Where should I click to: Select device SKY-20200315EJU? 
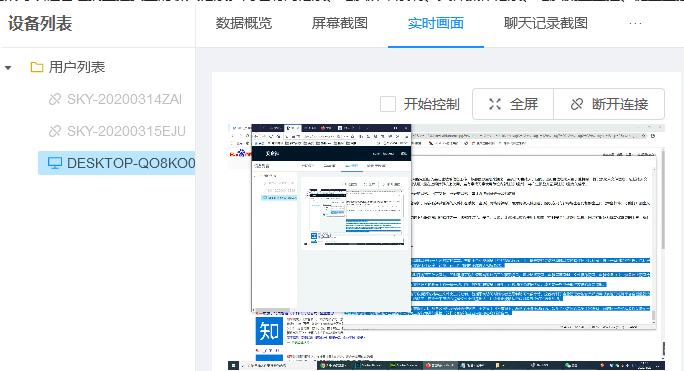[126, 131]
